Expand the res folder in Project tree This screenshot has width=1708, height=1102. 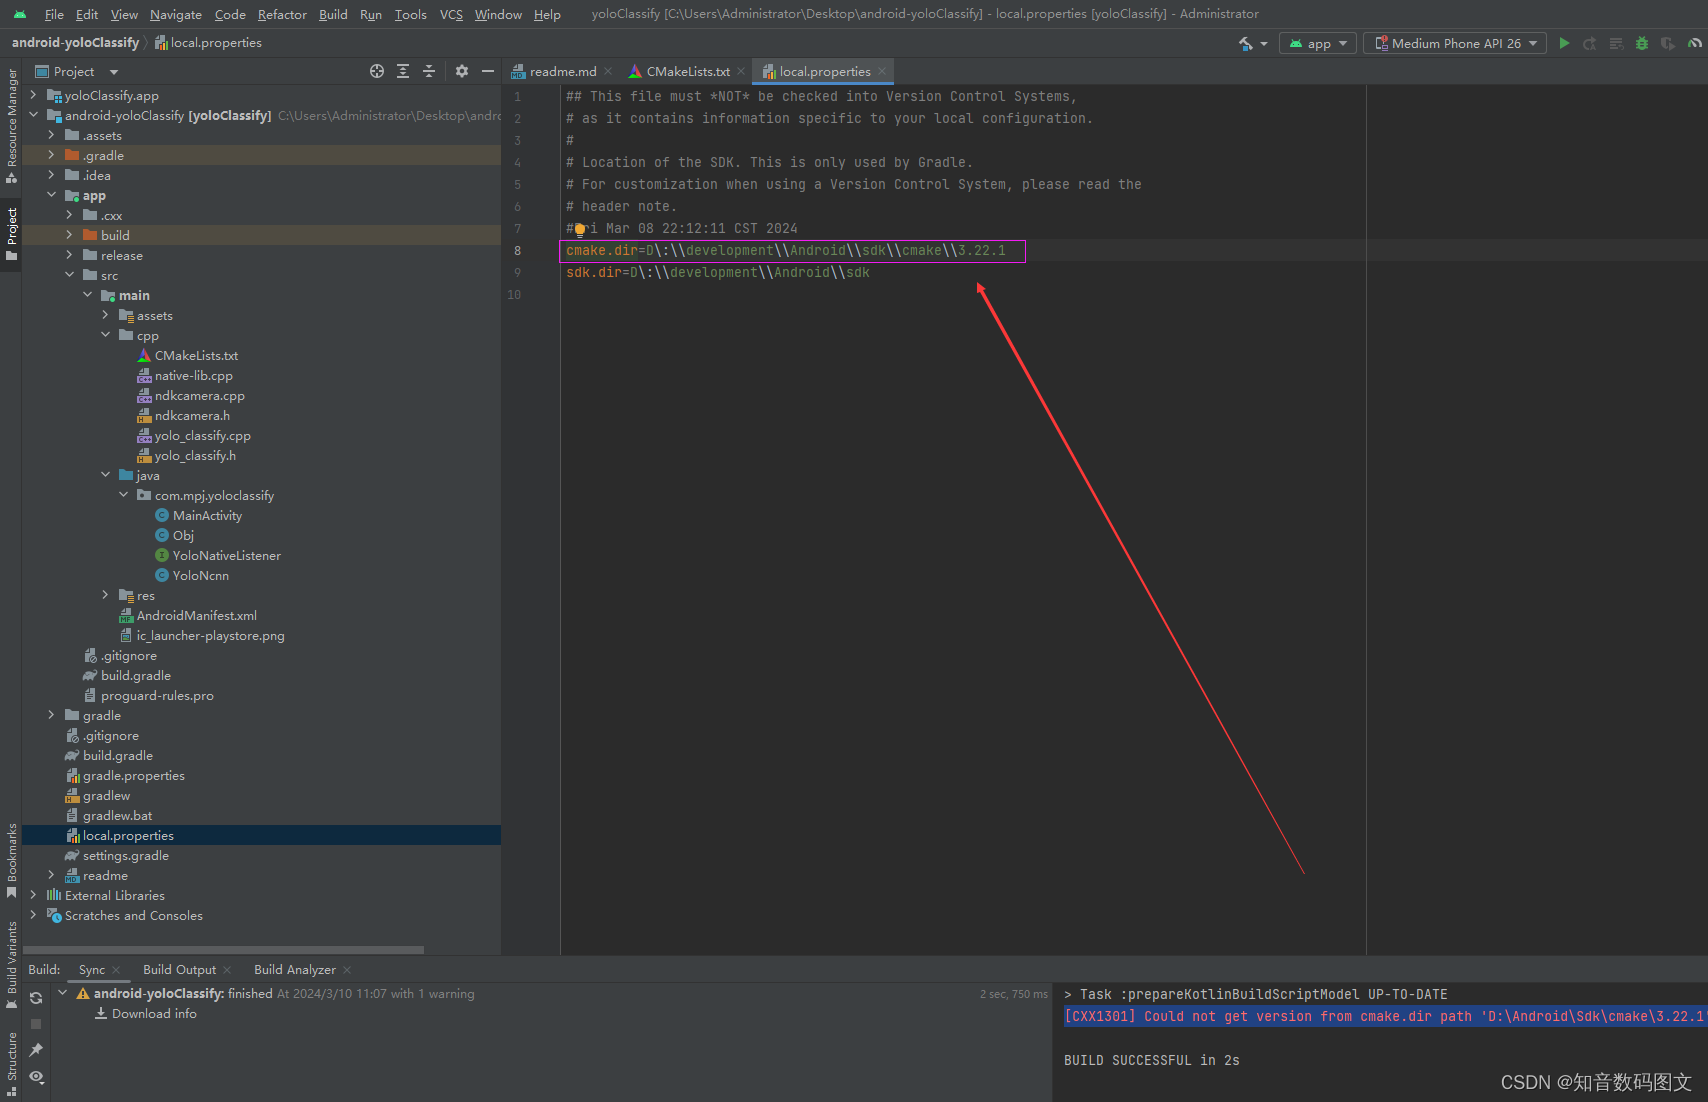coord(105,595)
